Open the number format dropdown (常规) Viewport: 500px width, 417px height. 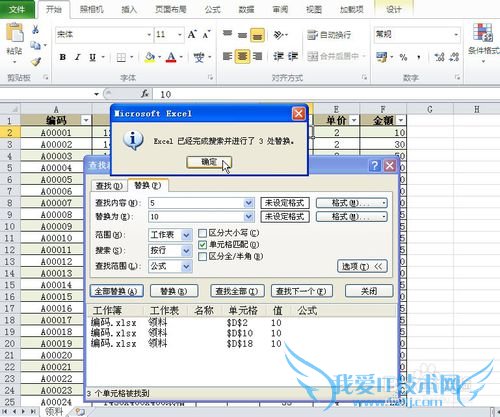click(x=456, y=34)
